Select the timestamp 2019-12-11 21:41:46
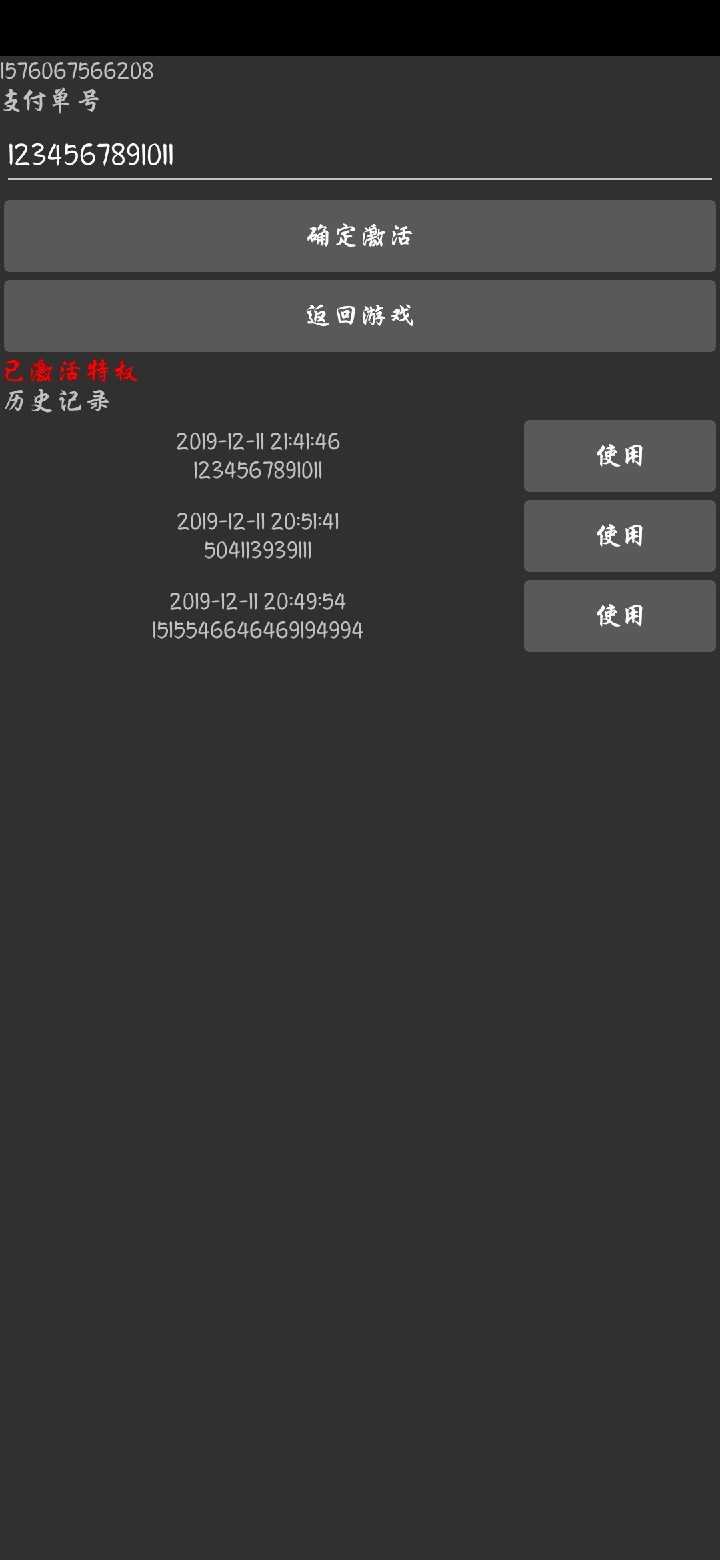The image size is (720, 1560). tap(258, 441)
